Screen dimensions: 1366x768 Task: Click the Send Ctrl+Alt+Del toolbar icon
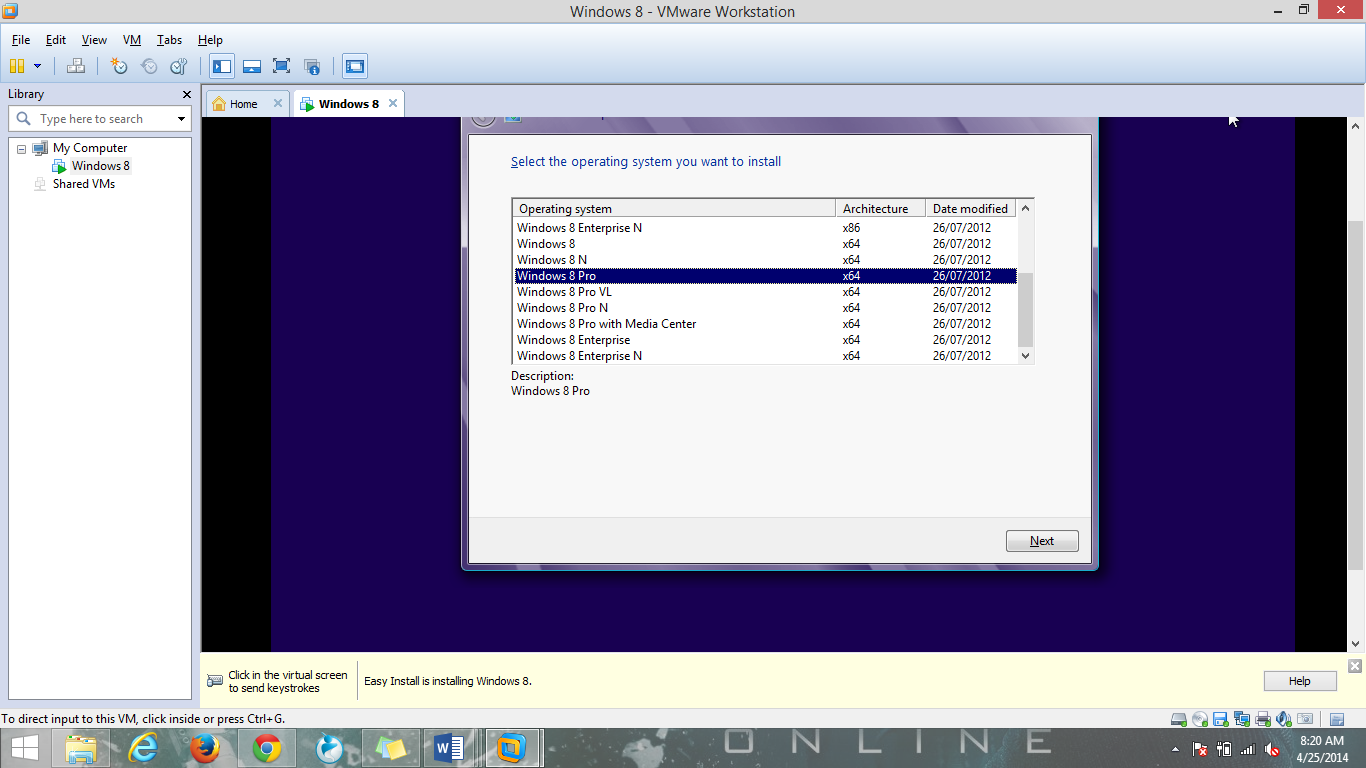(x=76, y=66)
